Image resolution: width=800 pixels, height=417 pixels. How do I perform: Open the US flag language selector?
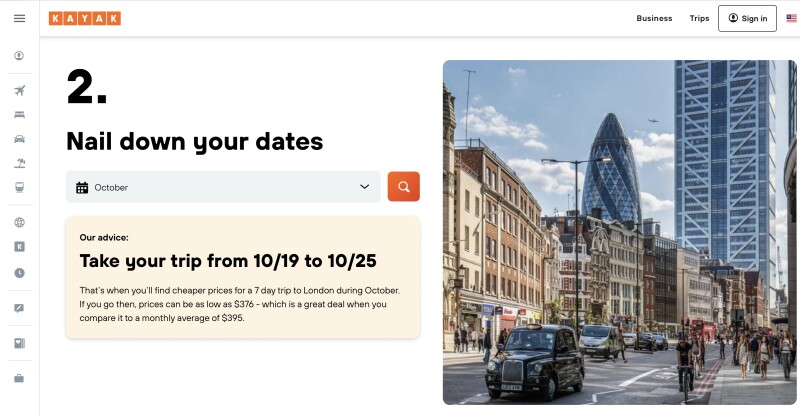791,18
